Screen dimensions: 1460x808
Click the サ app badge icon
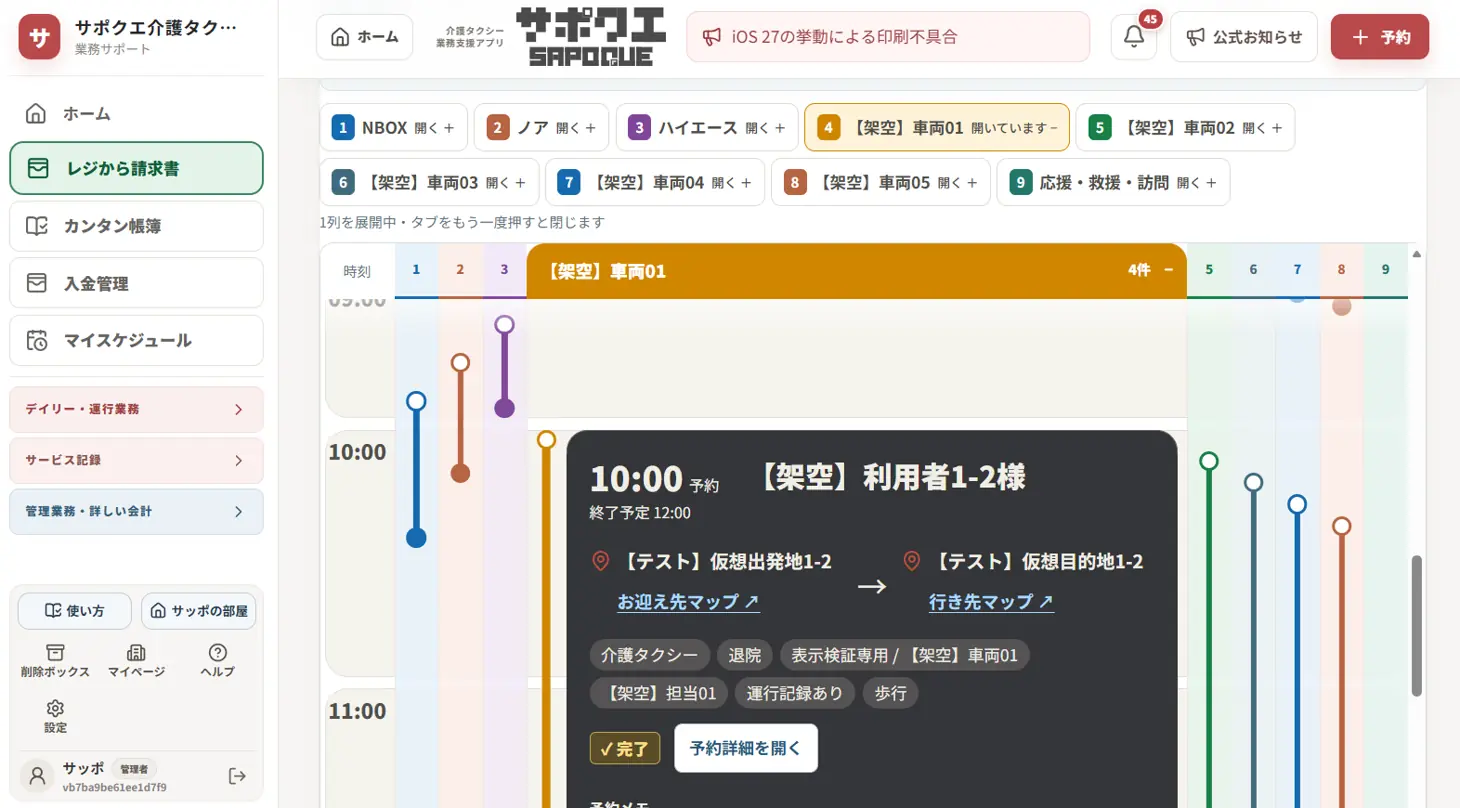(x=40, y=37)
